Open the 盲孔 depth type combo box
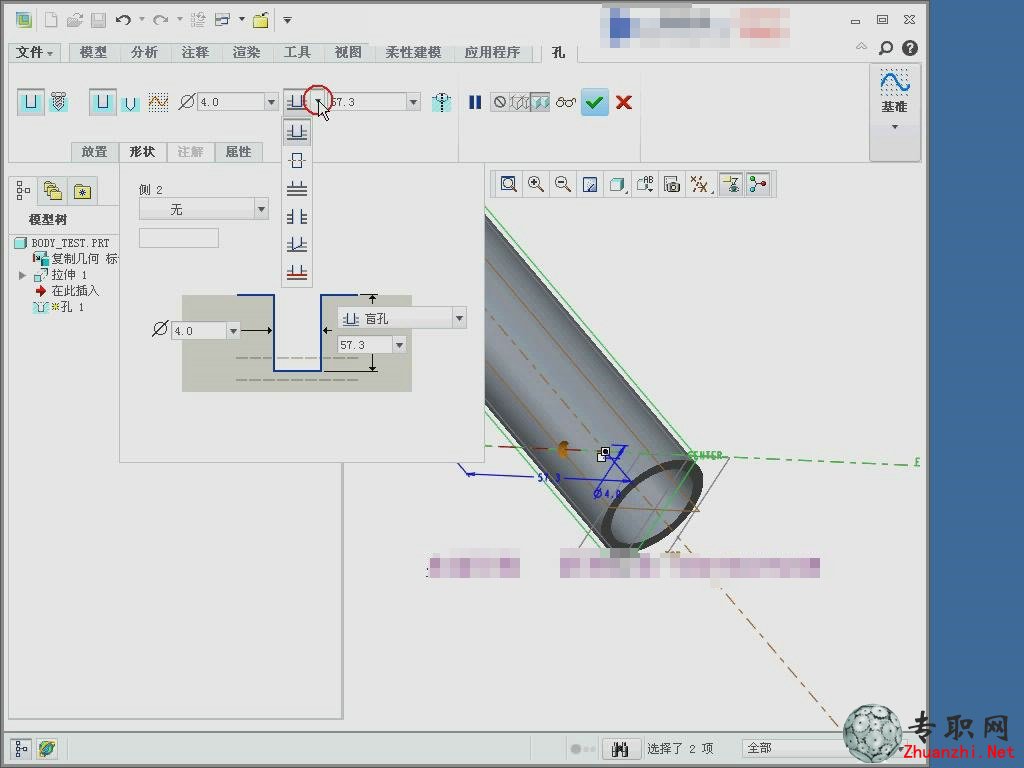Screen dimensions: 1024x768 click(402, 319)
